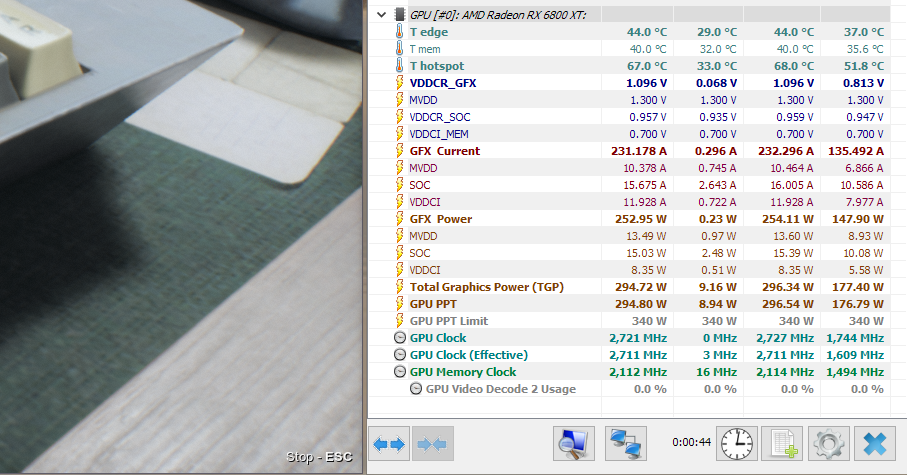Click the GPU chip icon beside Radeon RX 6800 XT
This screenshot has height=475, width=907.
coord(400,14)
